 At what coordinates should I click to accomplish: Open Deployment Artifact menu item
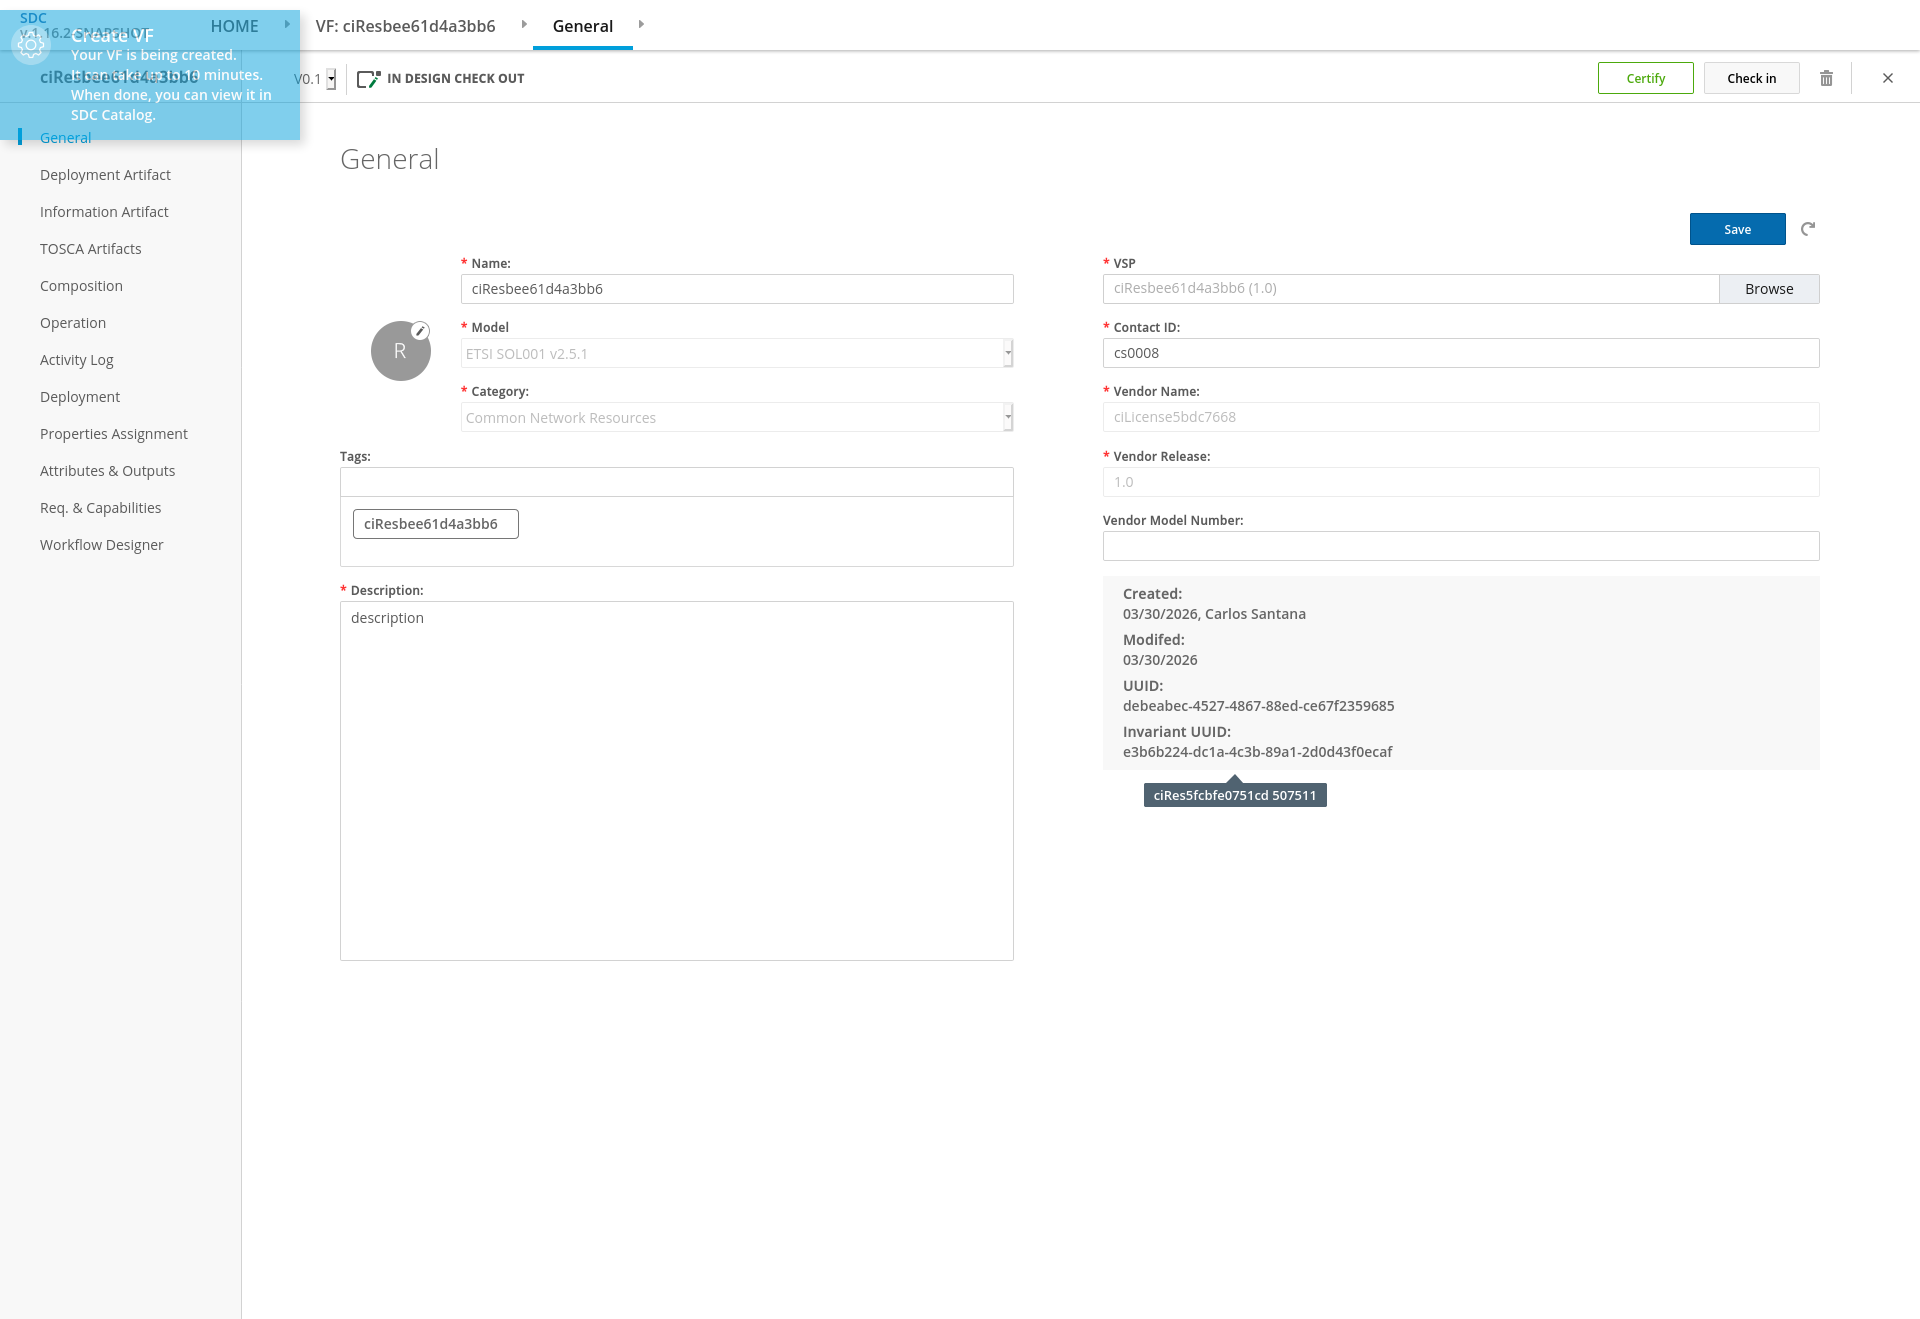[x=105, y=175]
